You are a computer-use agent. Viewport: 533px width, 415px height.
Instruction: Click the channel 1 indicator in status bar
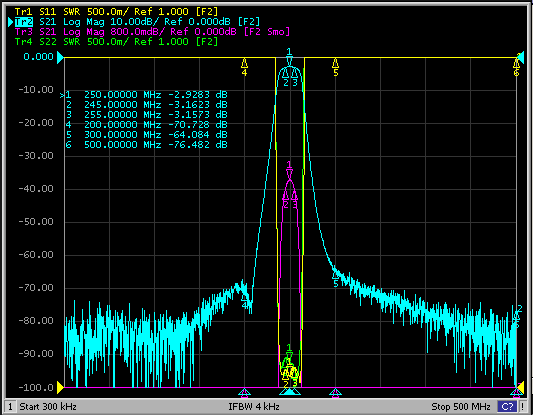tap(10, 407)
